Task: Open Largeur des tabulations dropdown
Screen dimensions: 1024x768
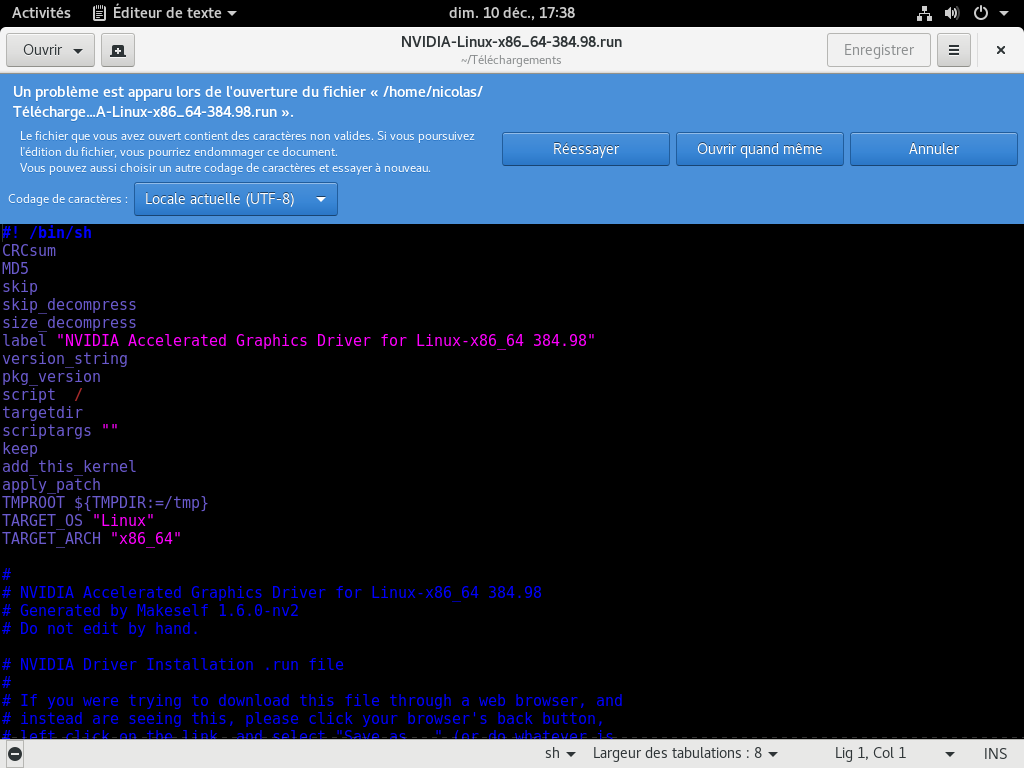Action: [685, 753]
